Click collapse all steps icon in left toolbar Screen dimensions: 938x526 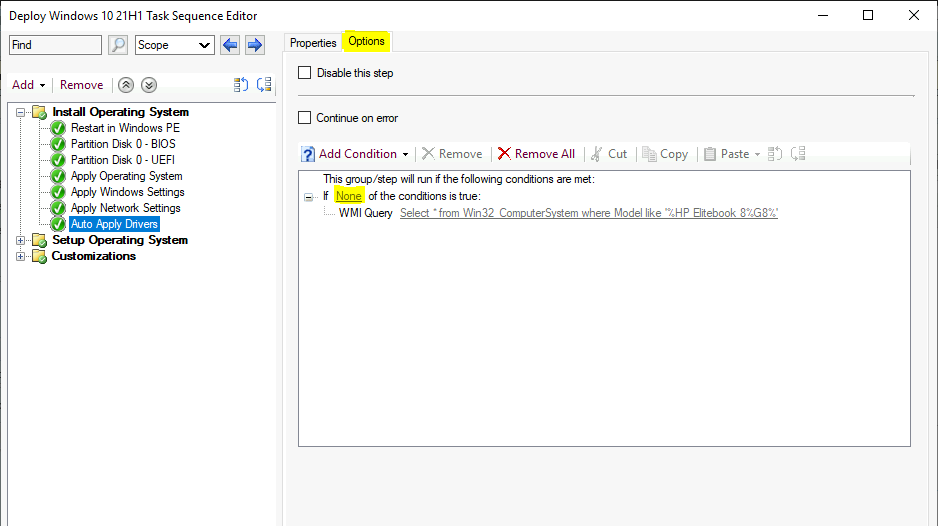point(264,85)
